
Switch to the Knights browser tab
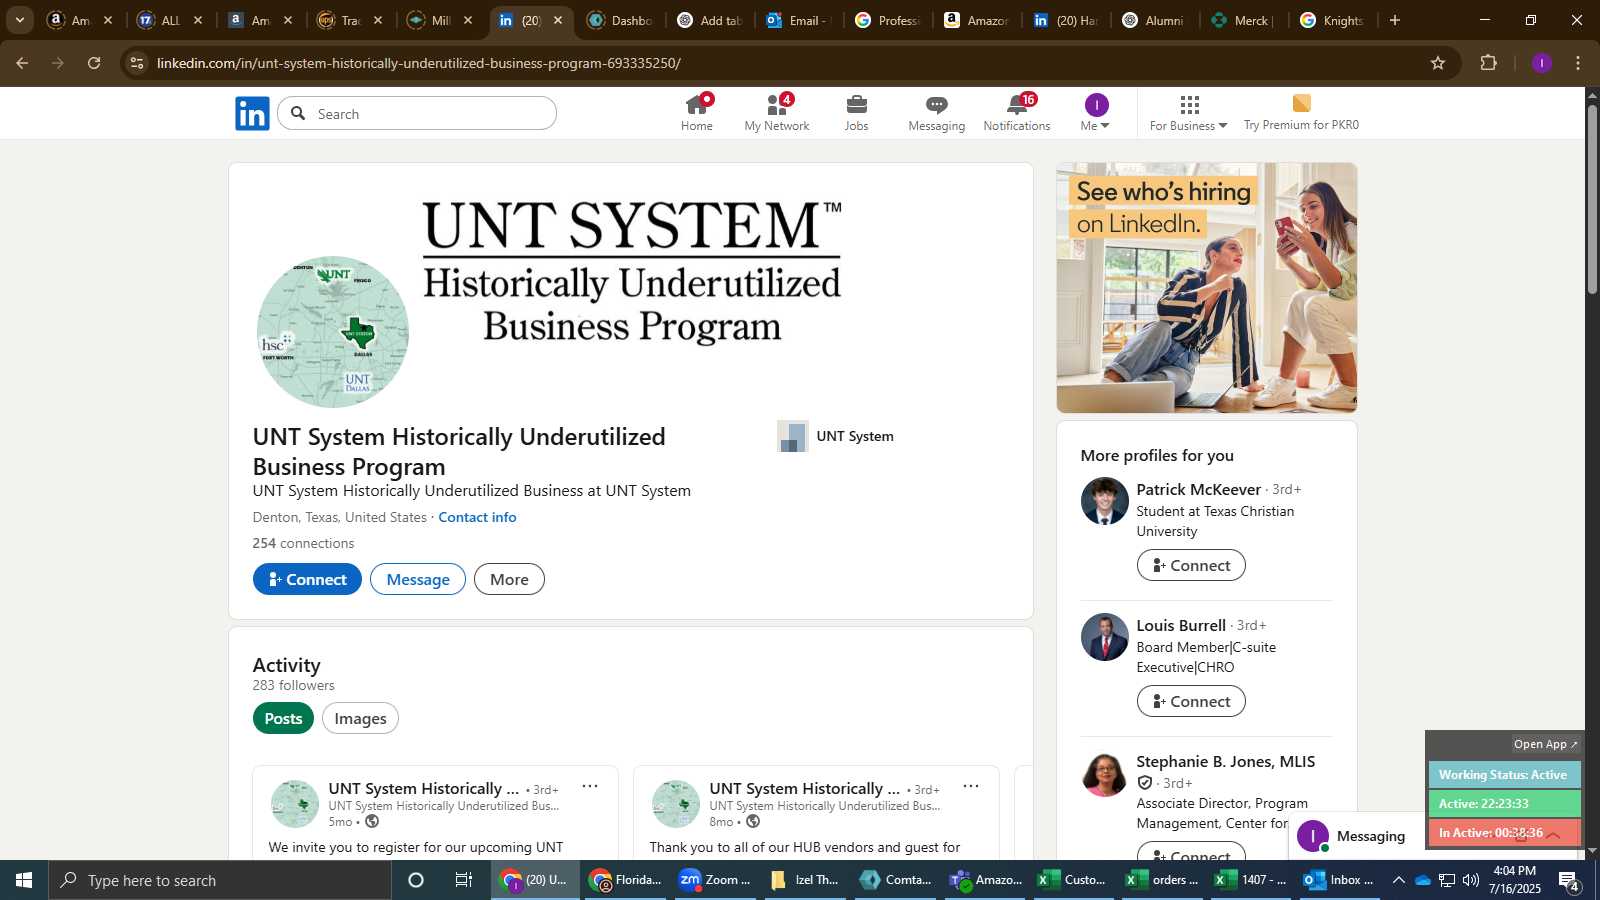pyautogui.click(x=1332, y=20)
